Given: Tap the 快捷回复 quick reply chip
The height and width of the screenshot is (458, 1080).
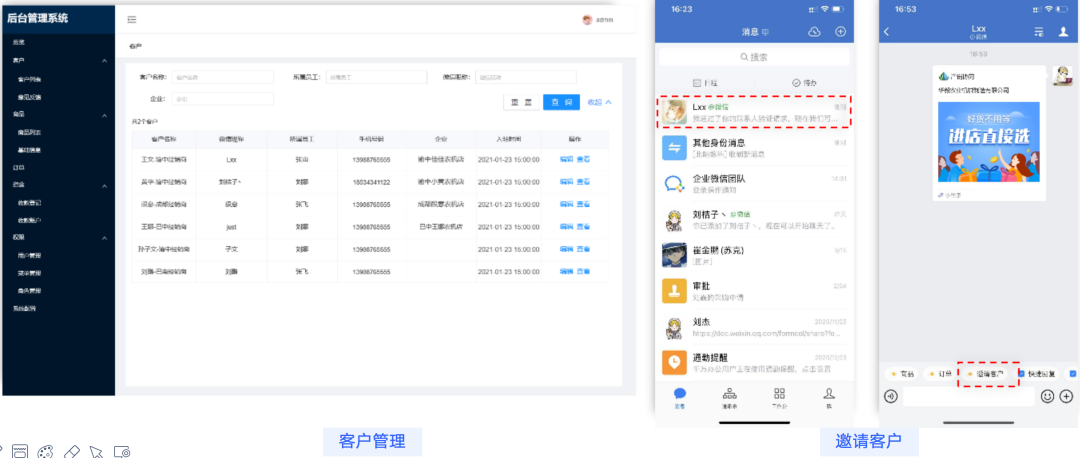Looking at the screenshot, I should coord(1037,374).
